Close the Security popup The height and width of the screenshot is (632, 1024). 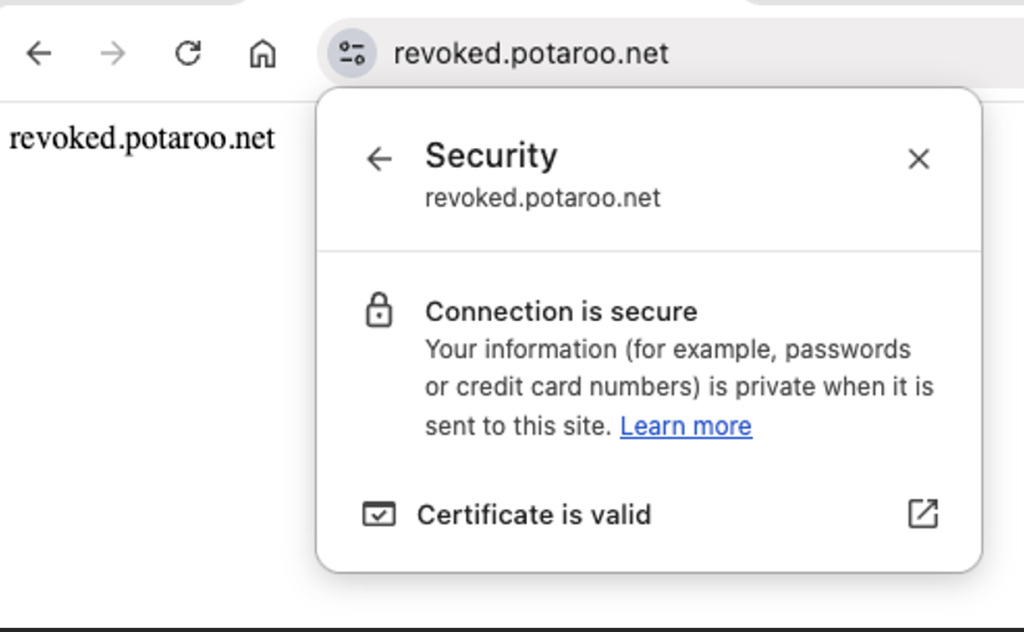click(918, 159)
